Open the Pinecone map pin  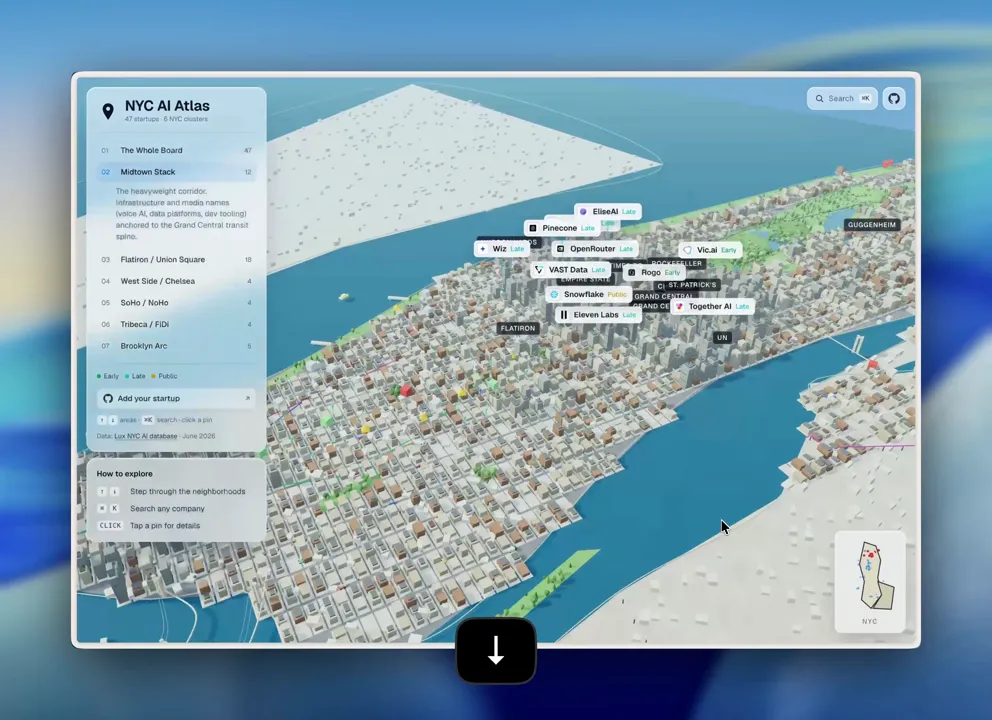click(x=562, y=228)
